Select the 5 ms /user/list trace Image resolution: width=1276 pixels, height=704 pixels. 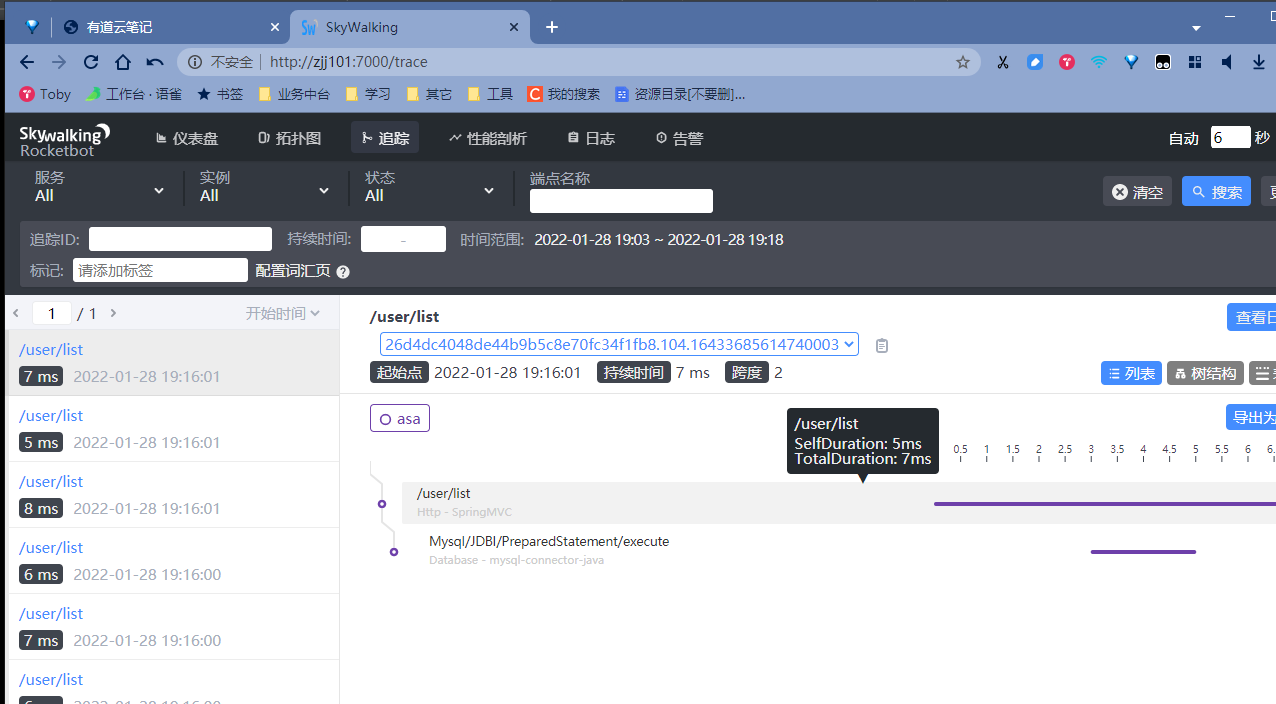(x=174, y=429)
